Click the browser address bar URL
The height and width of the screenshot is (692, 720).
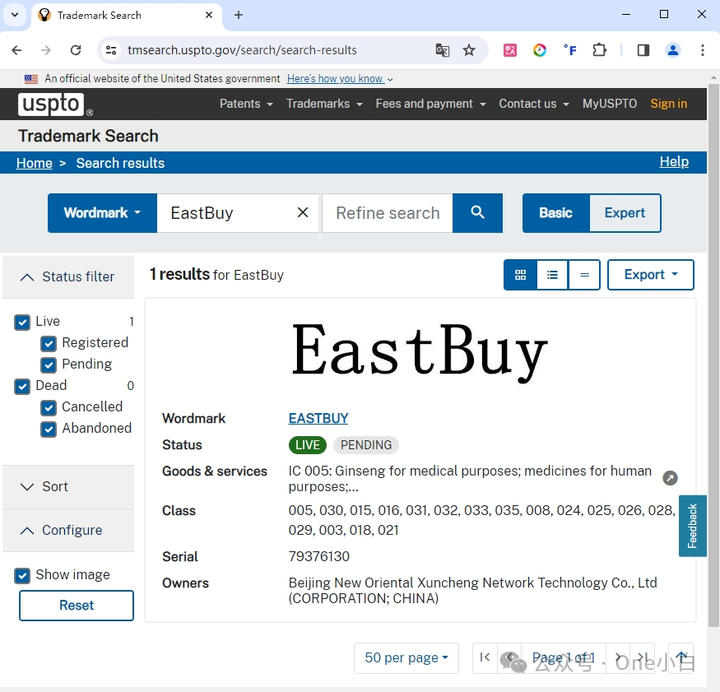coord(242,50)
